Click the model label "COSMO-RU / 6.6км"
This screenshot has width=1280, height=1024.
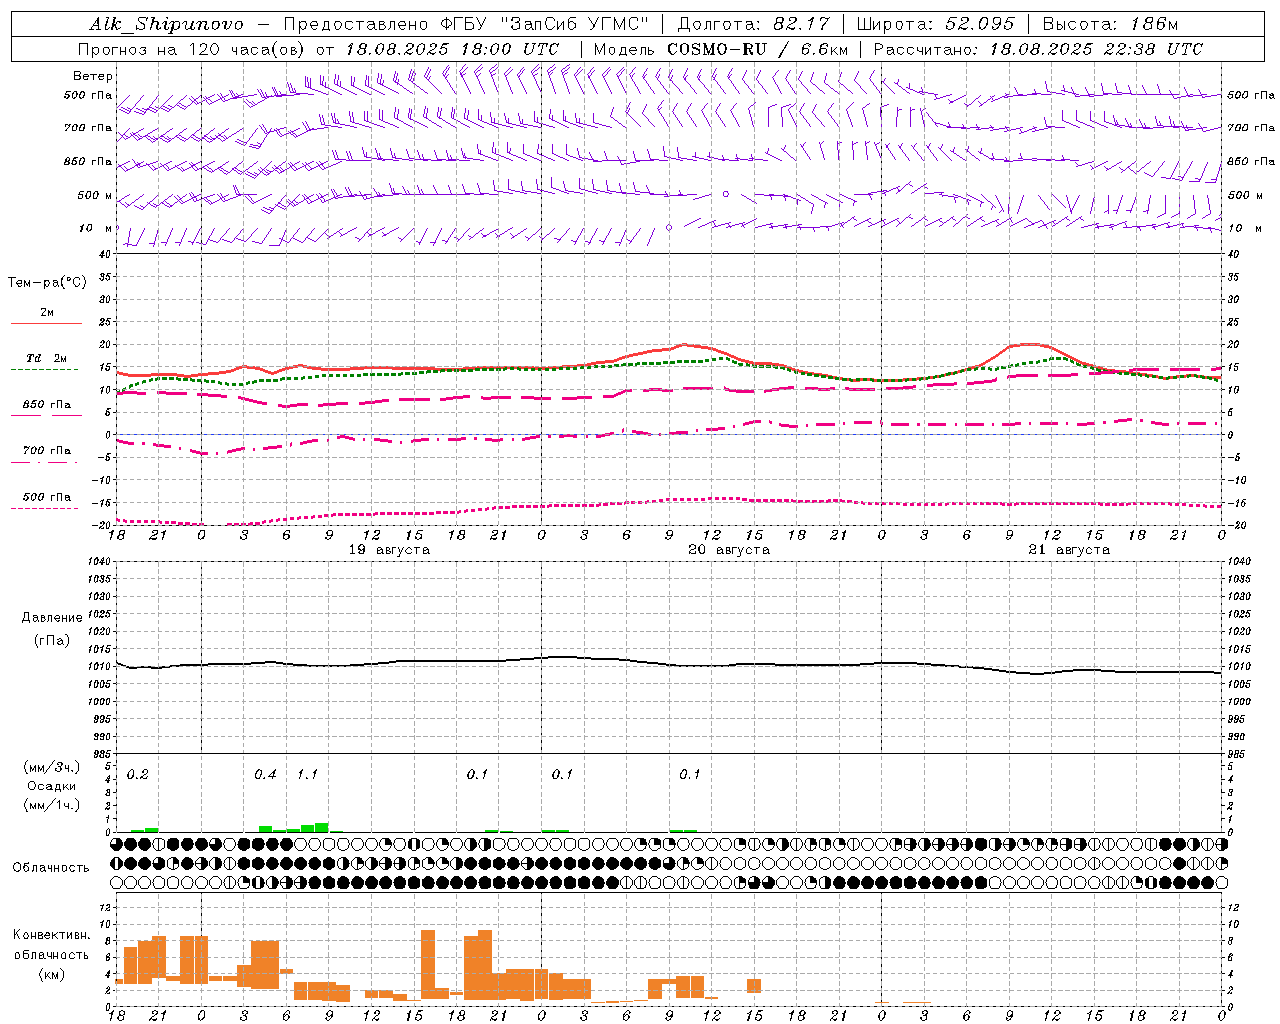[758, 49]
